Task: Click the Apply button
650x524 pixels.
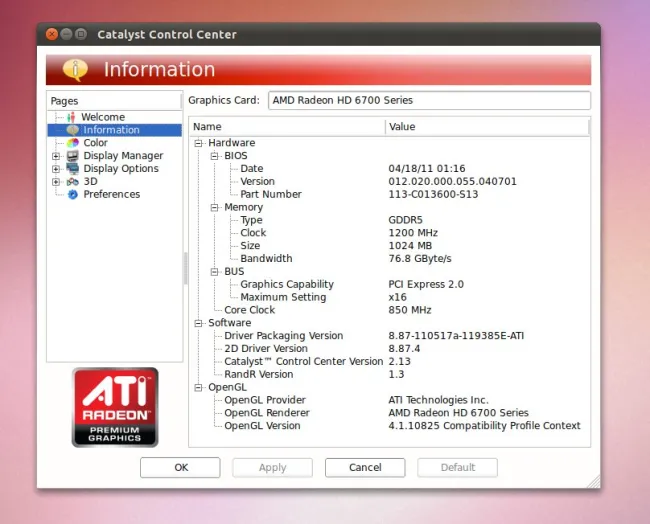Action: [272, 468]
